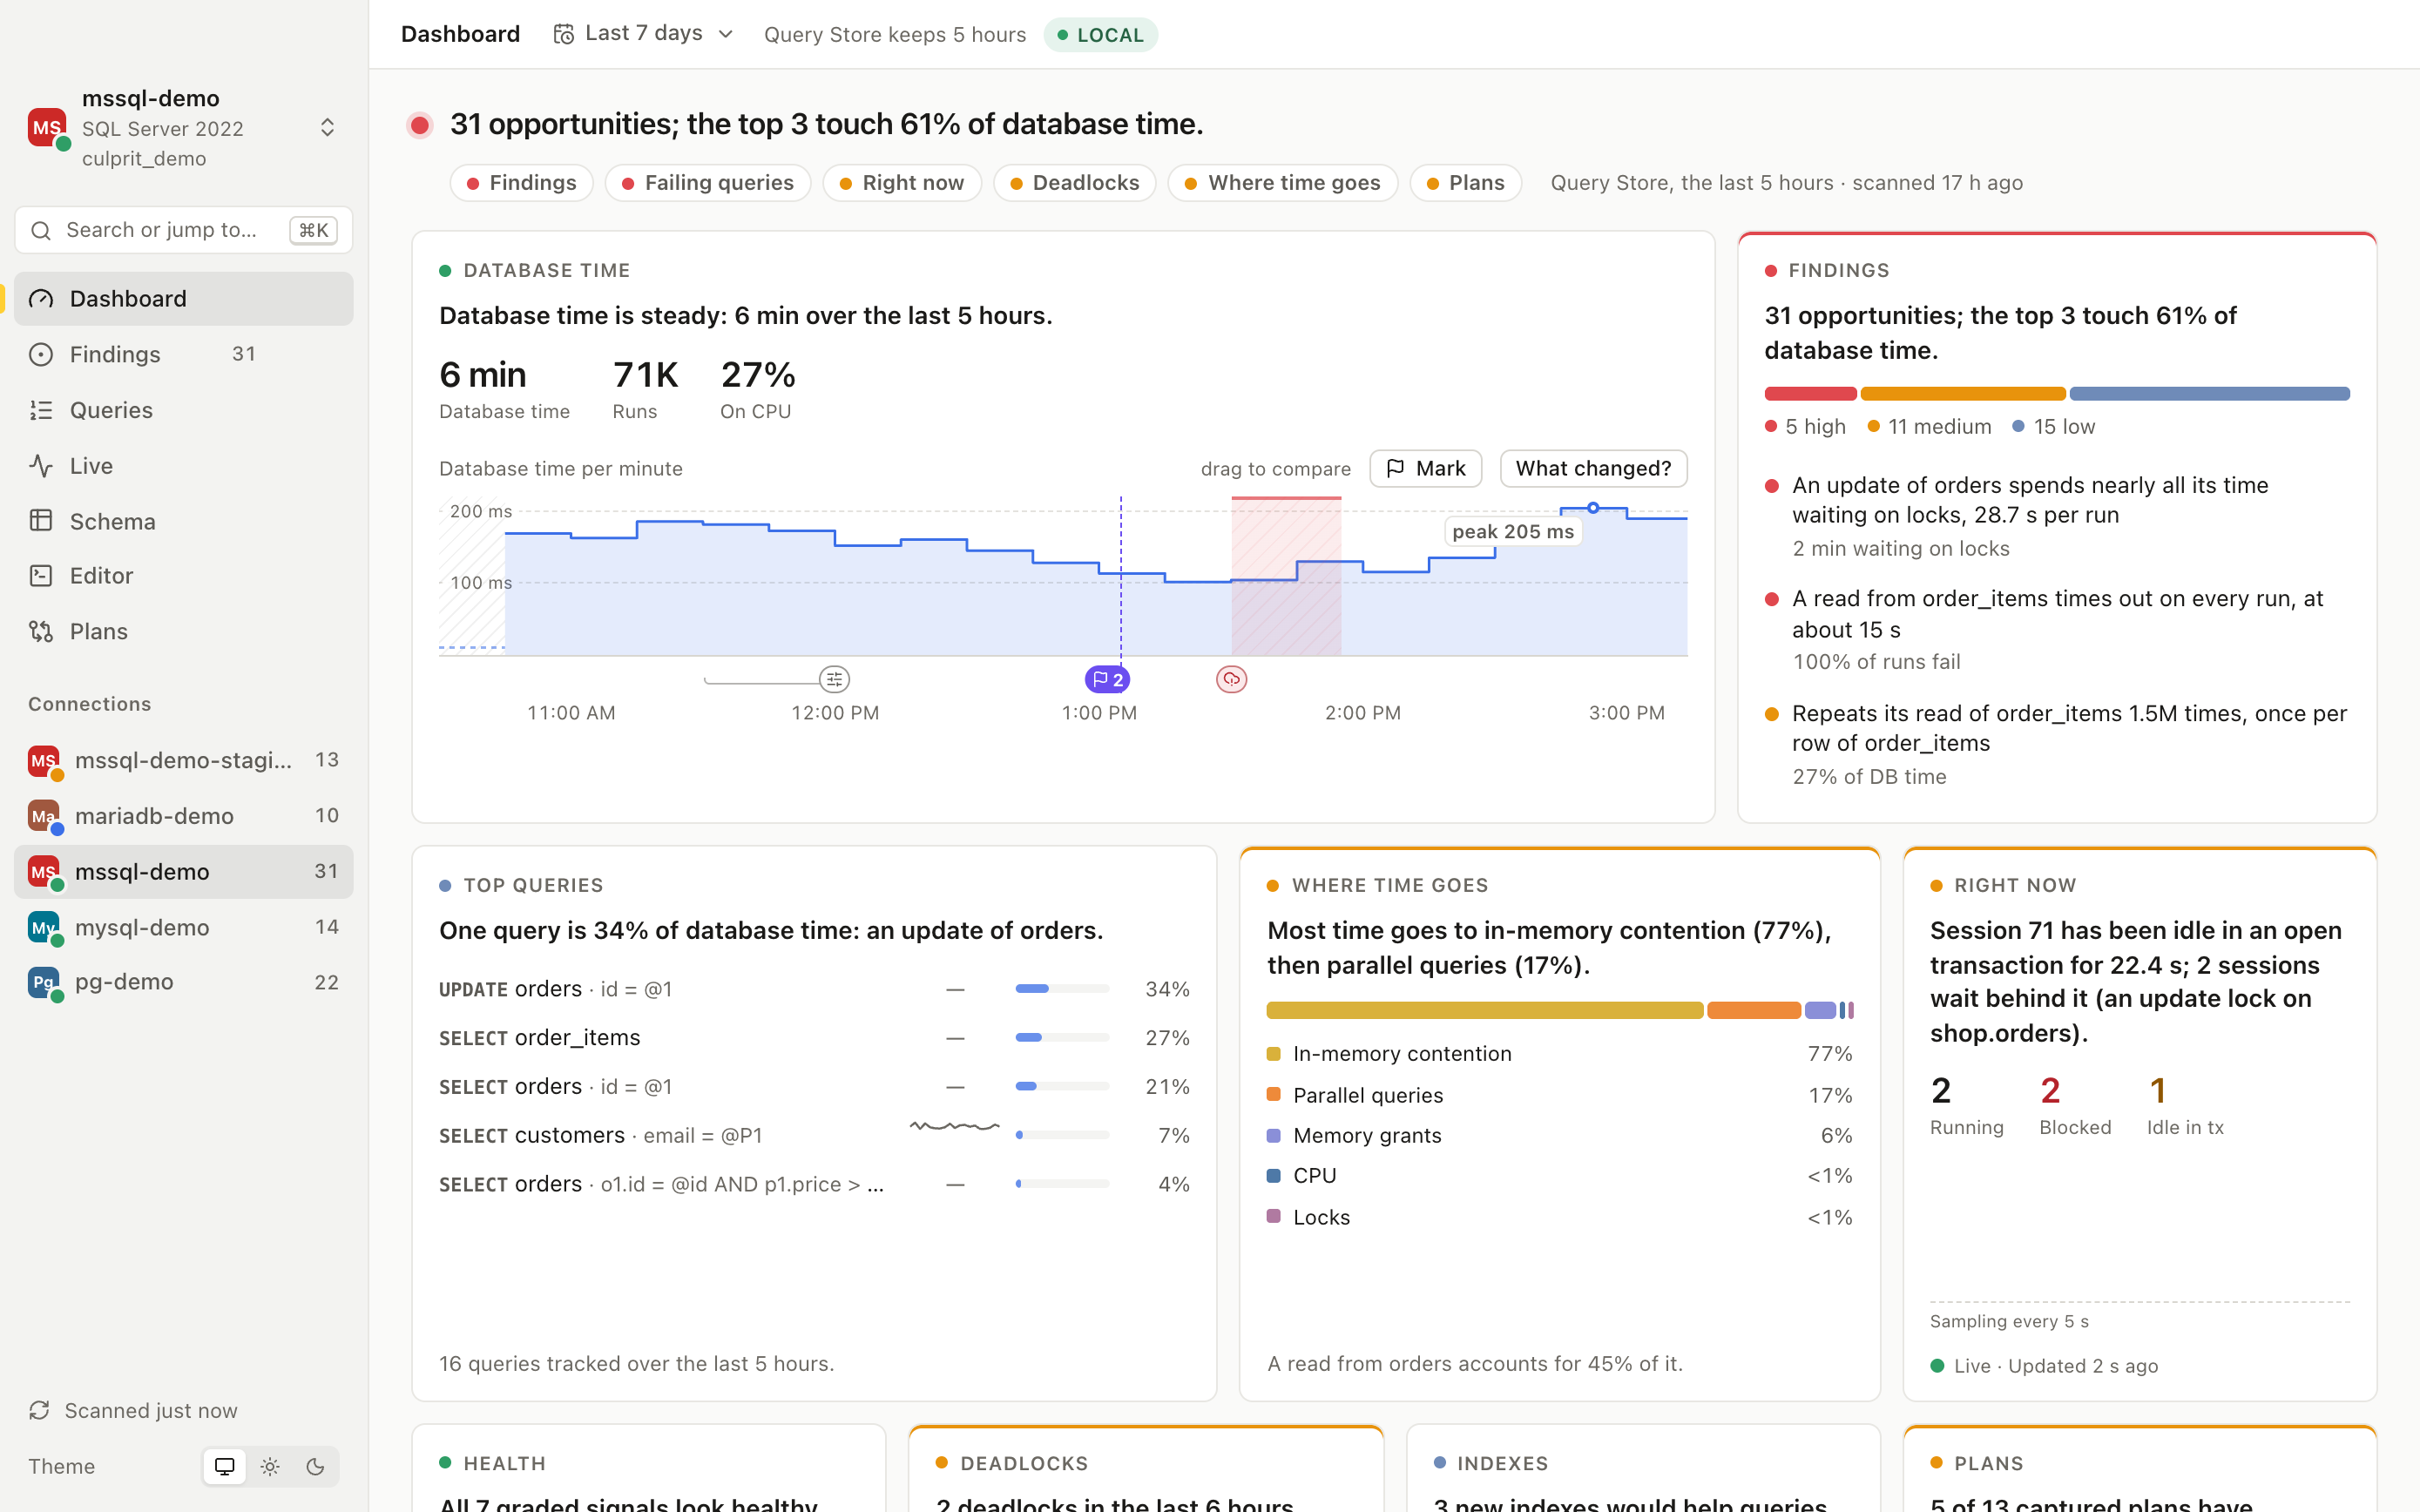The width and height of the screenshot is (2420, 1512).
Task: Click the calendar icon beside Last 7 days
Action: (x=564, y=34)
